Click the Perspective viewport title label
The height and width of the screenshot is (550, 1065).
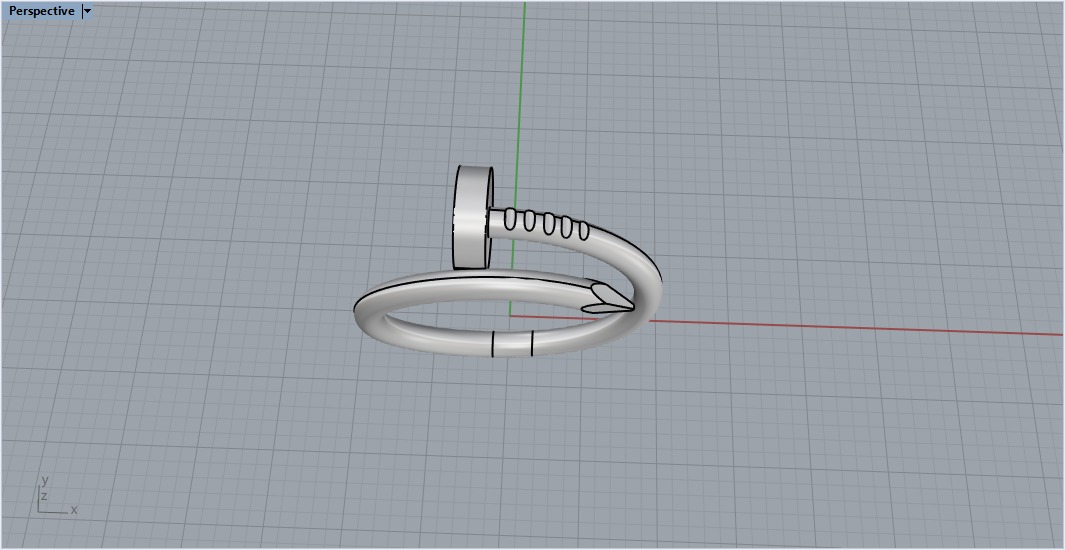click(41, 11)
